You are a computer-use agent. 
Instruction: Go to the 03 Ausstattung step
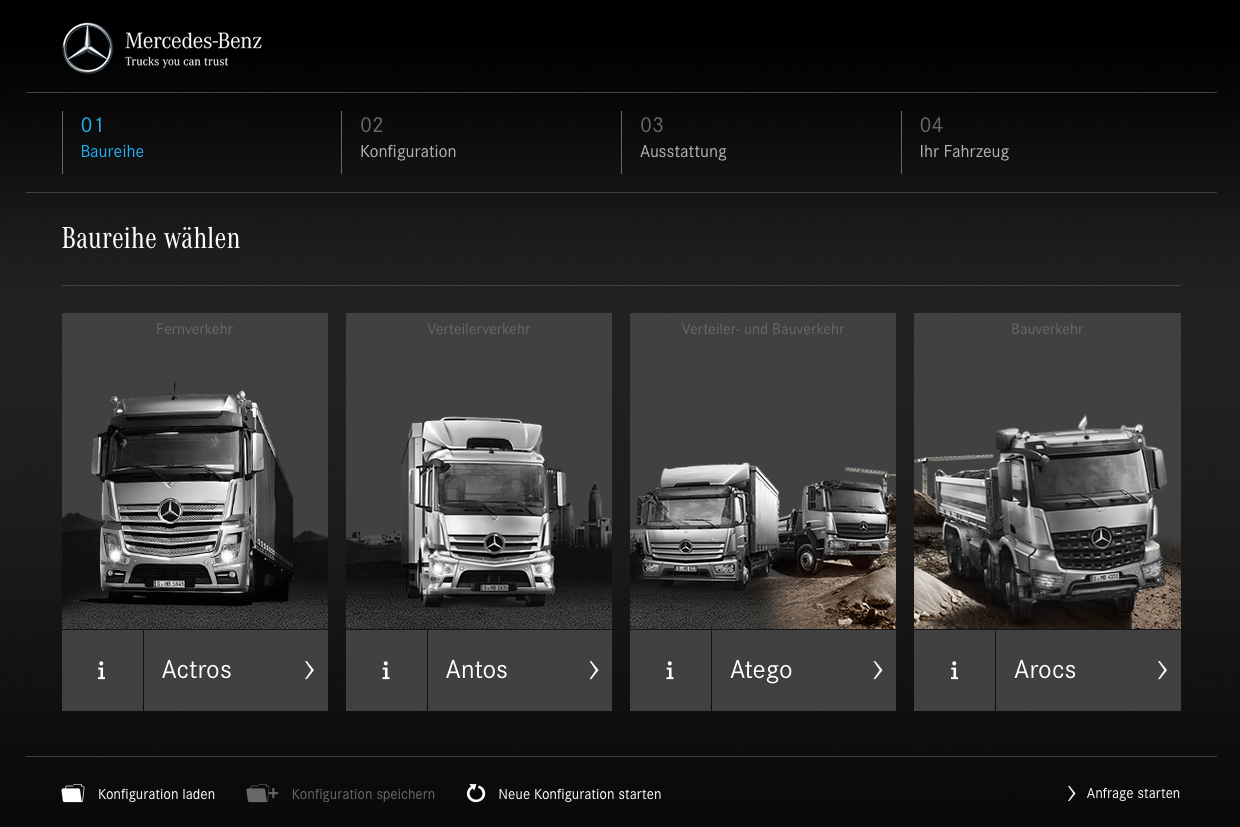(683, 139)
